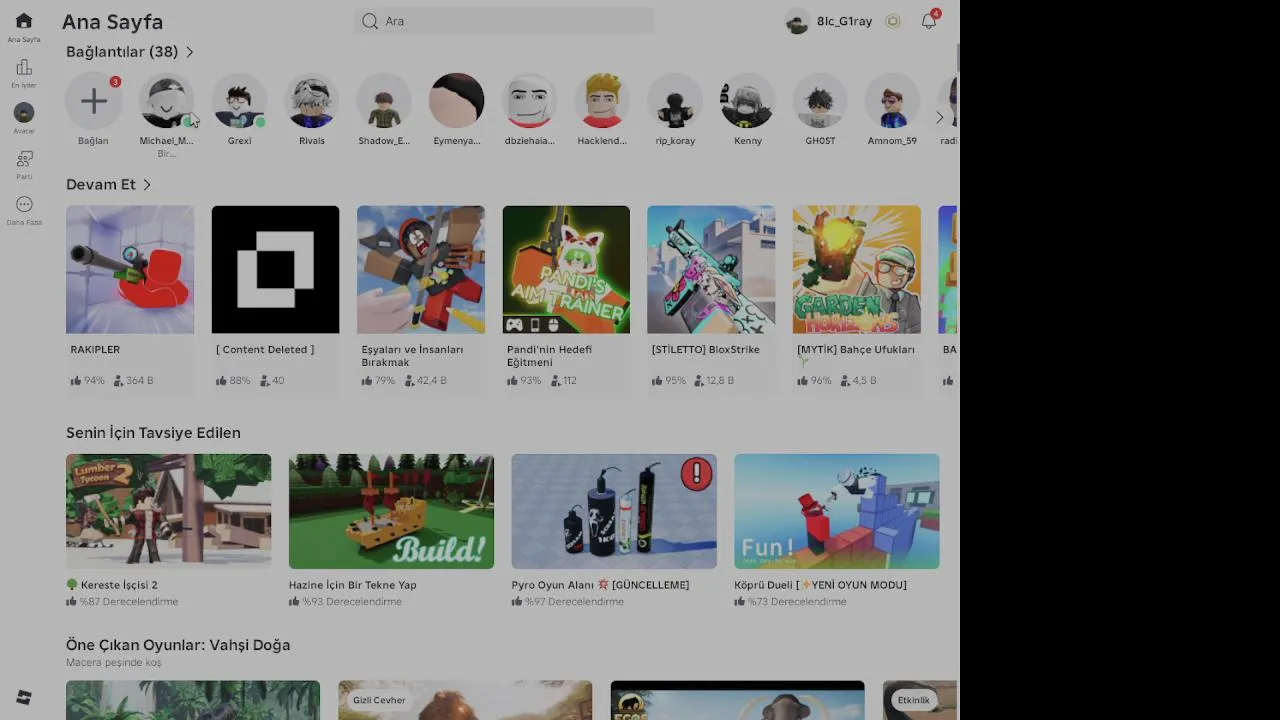Open Pyro Oyun Alanı thumbnail

pos(614,511)
